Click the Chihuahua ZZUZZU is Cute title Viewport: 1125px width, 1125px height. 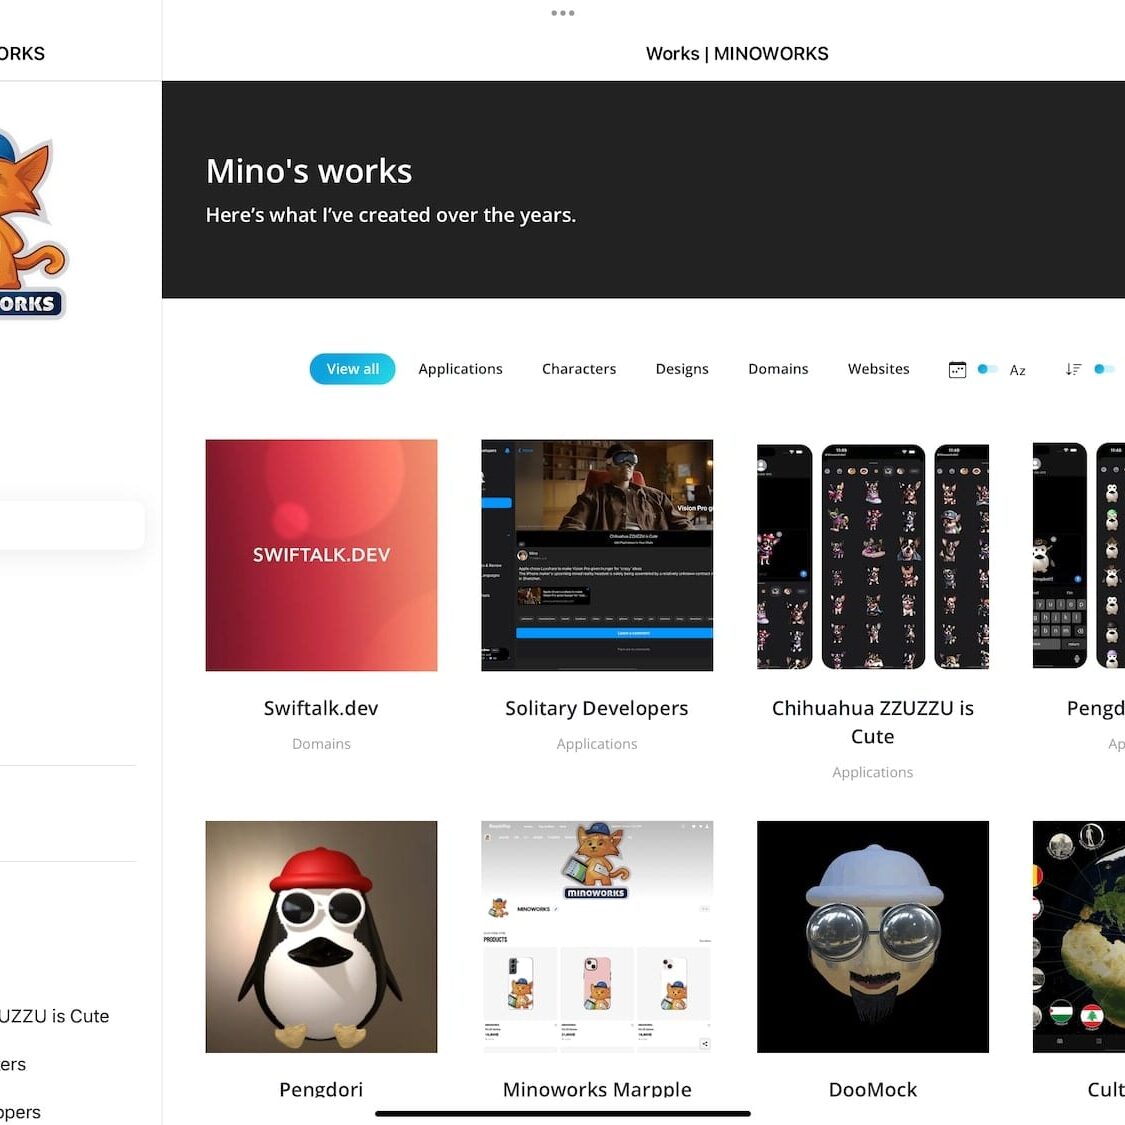coord(872,722)
